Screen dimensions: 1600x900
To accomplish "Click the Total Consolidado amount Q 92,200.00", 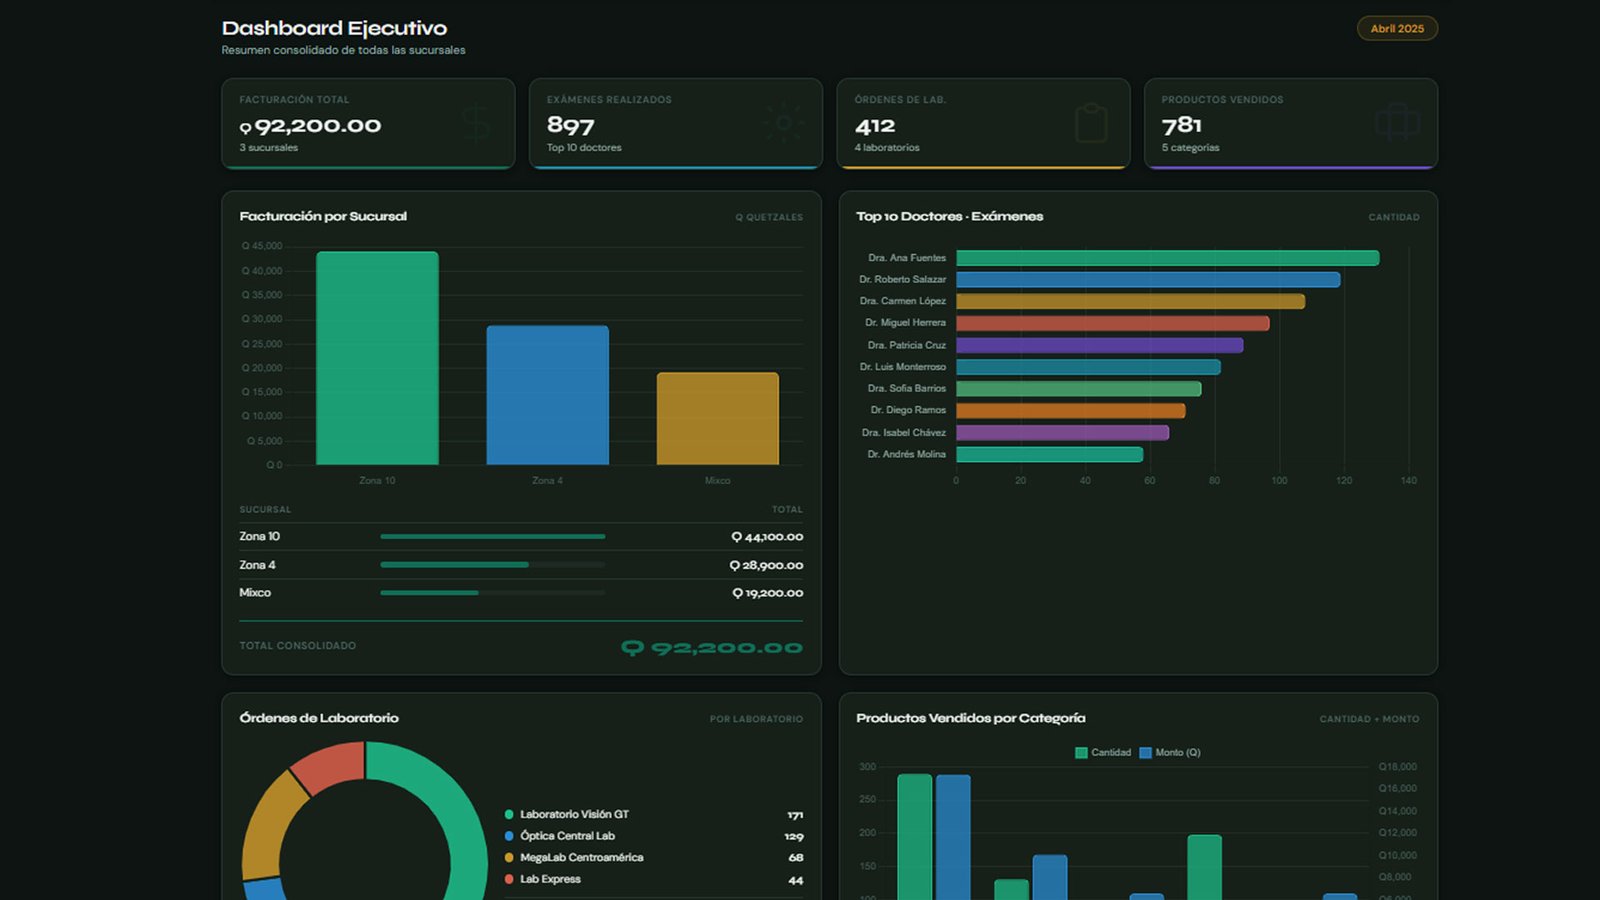I will [x=712, y=648].
